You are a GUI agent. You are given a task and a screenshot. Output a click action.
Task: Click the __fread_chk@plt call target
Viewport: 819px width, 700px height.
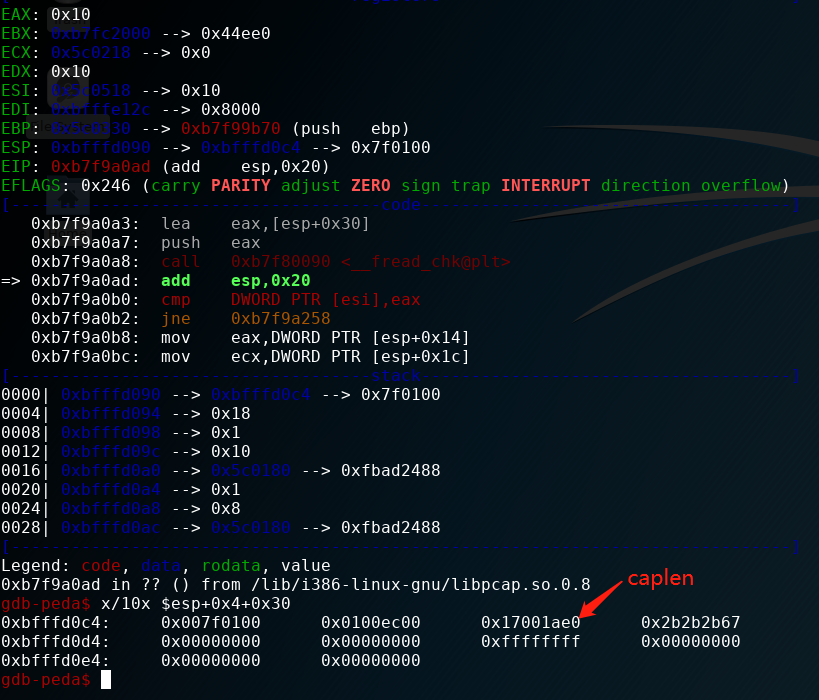click(x=426, y=262)
